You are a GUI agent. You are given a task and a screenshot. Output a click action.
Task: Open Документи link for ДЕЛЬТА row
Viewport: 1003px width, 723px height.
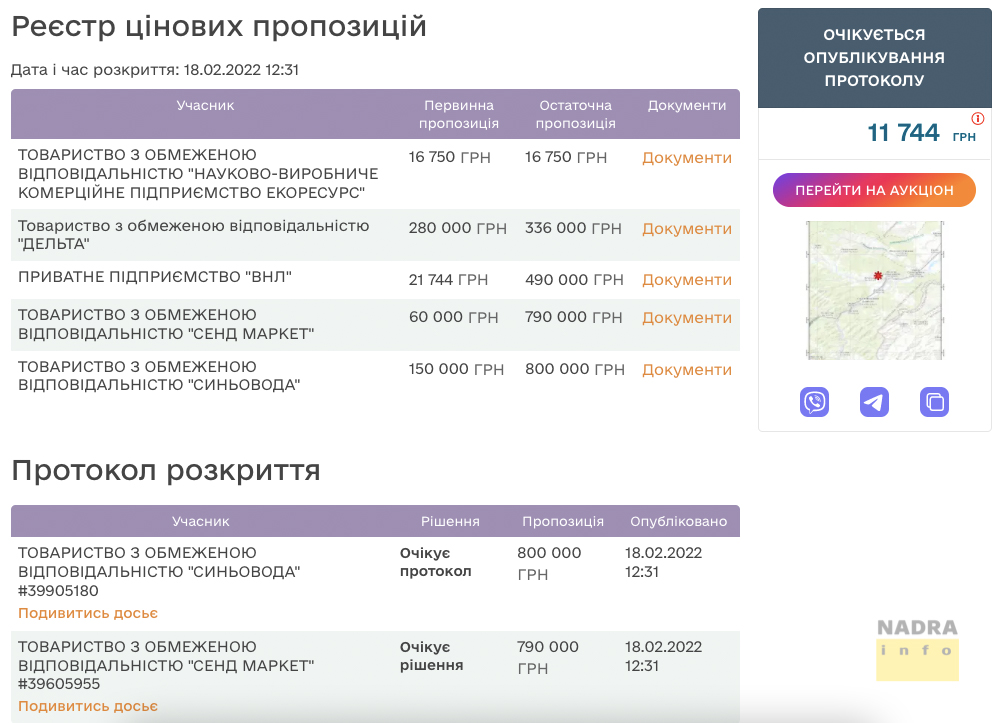686,229
